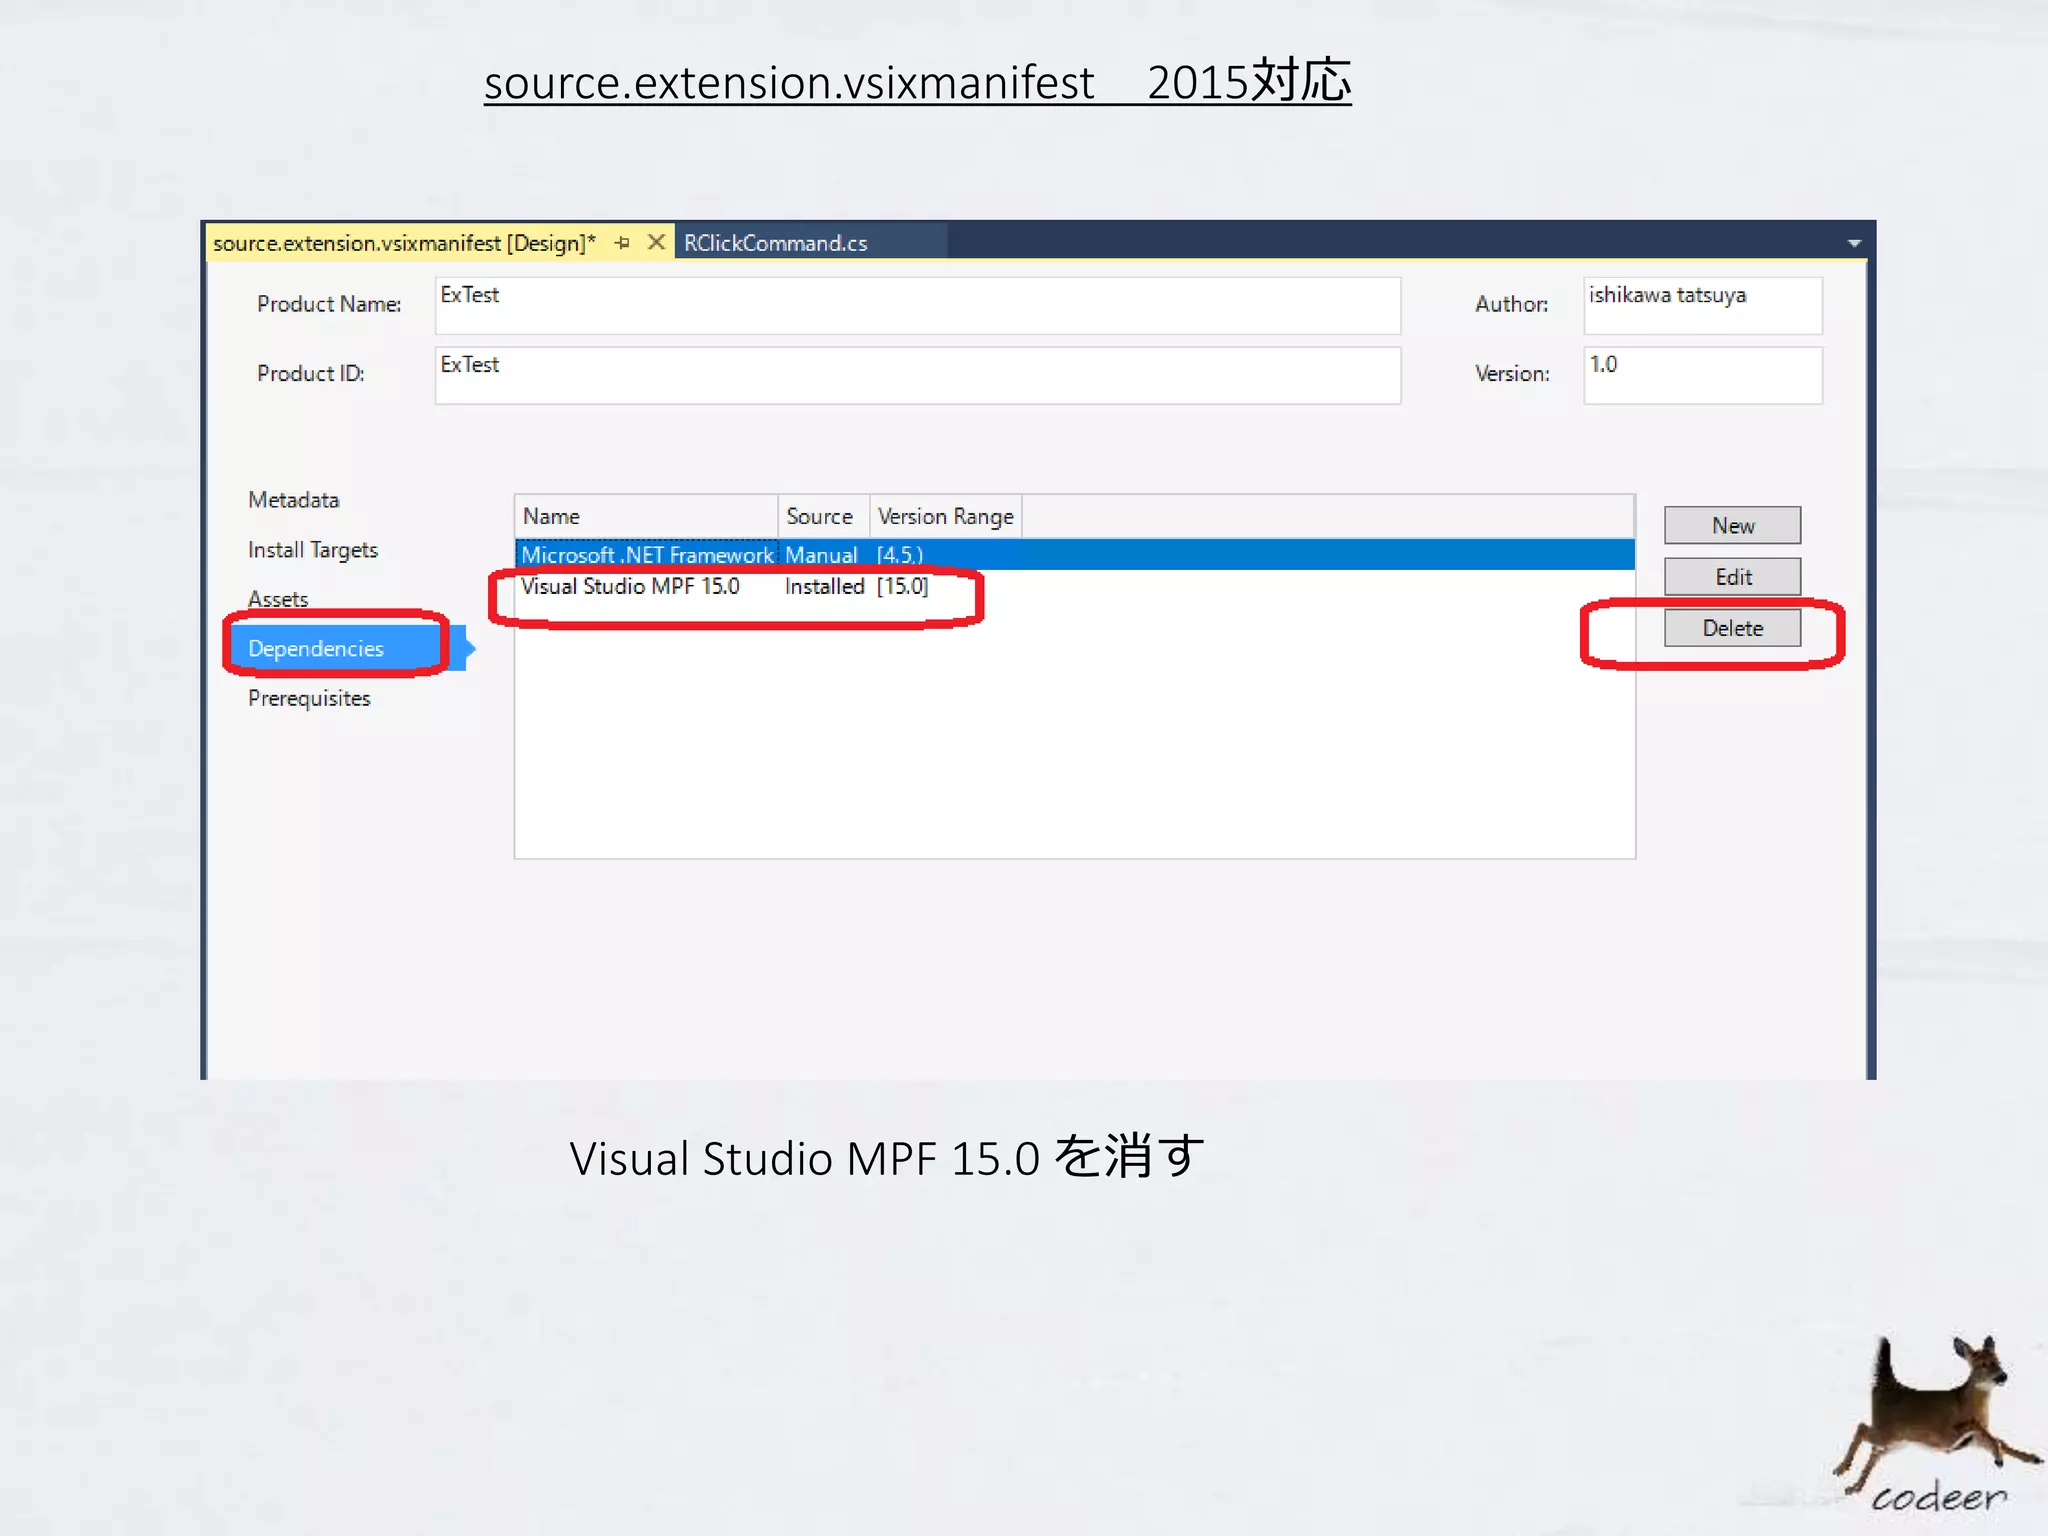The image size is (2048, 1536).
Task: Sort by the Source column header
Action: [823, 516]
